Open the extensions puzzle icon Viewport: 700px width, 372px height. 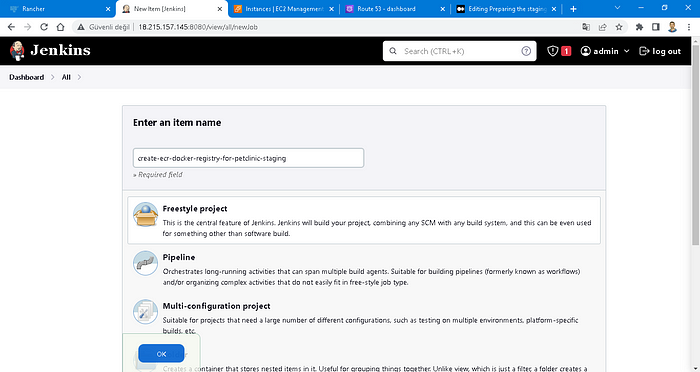pyautogui.click(x=639, y=27)
